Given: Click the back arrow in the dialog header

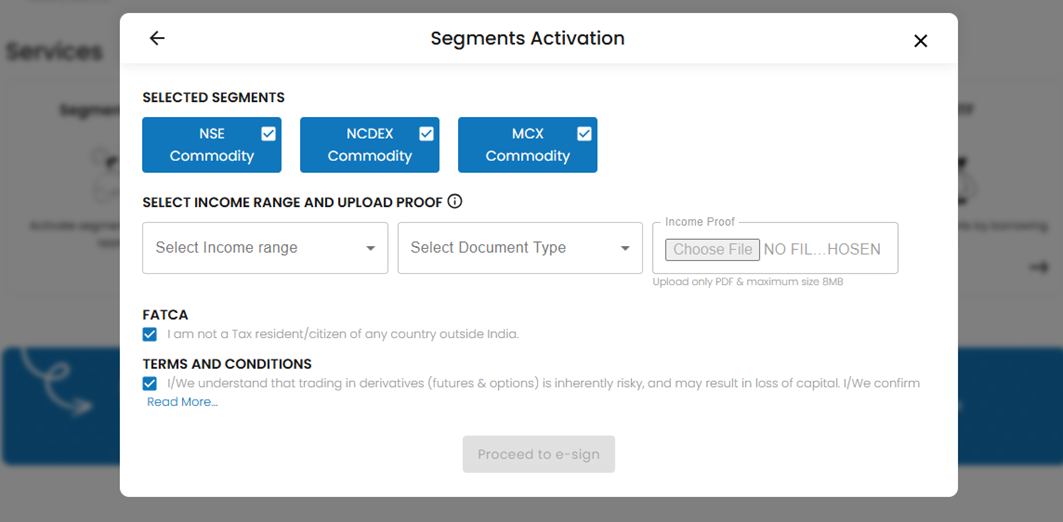Looking at the screenshot, I should pyautogui.click(x=157, y=39).
